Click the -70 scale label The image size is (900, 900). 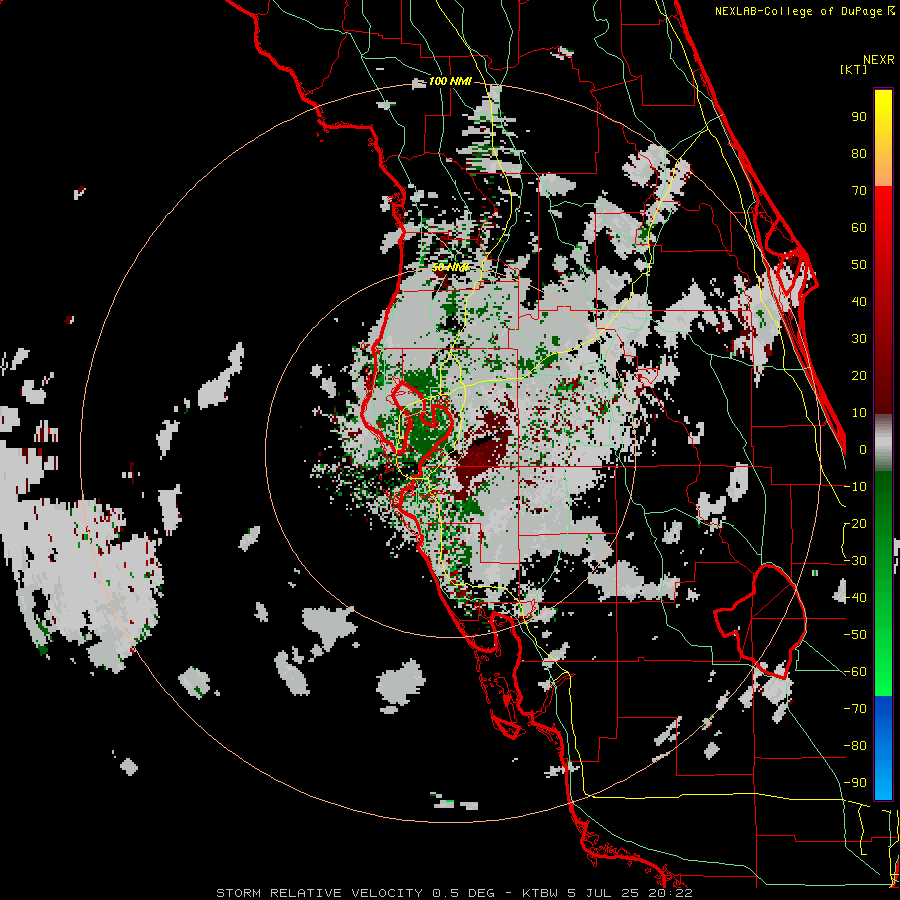[x=855, y=709]
